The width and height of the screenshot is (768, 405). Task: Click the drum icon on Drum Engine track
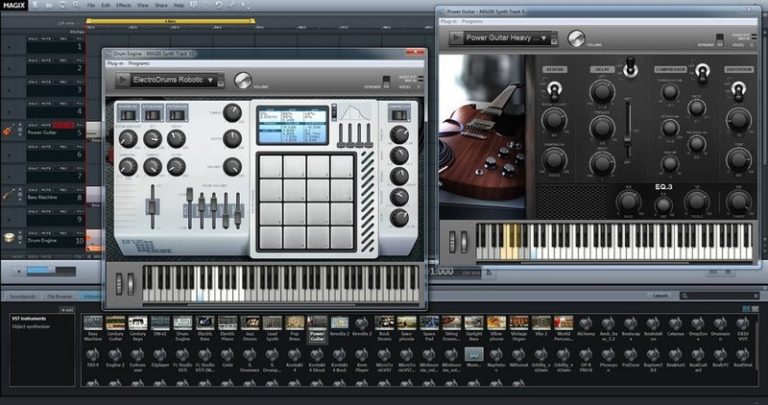pos(8,238)
